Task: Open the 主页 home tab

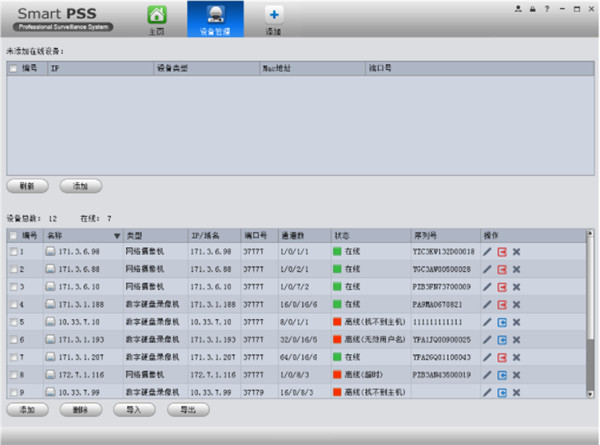Action: 156,18
